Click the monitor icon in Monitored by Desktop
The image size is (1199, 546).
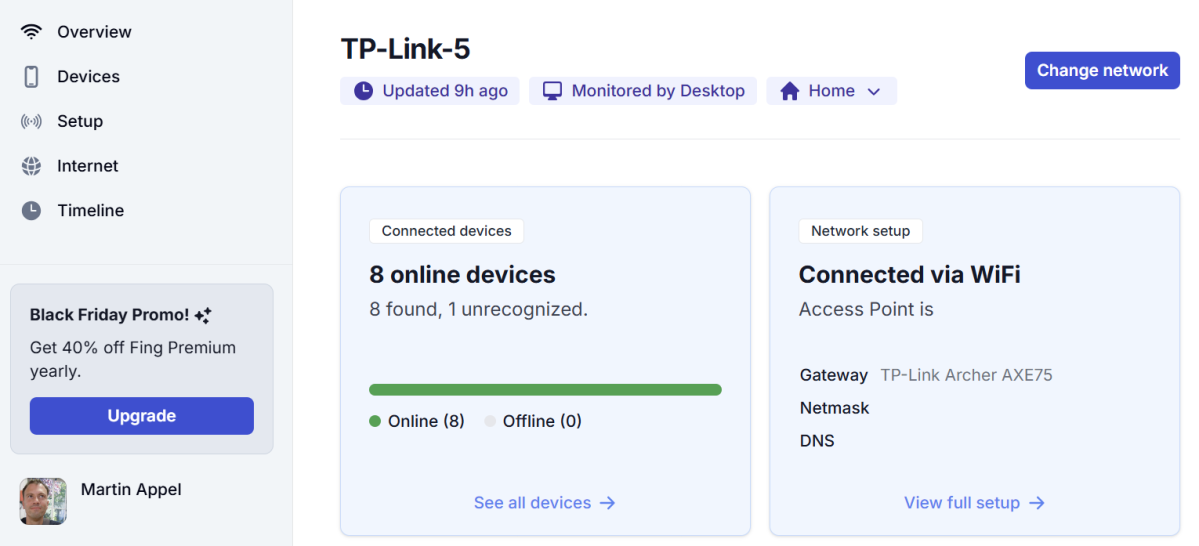552,91
